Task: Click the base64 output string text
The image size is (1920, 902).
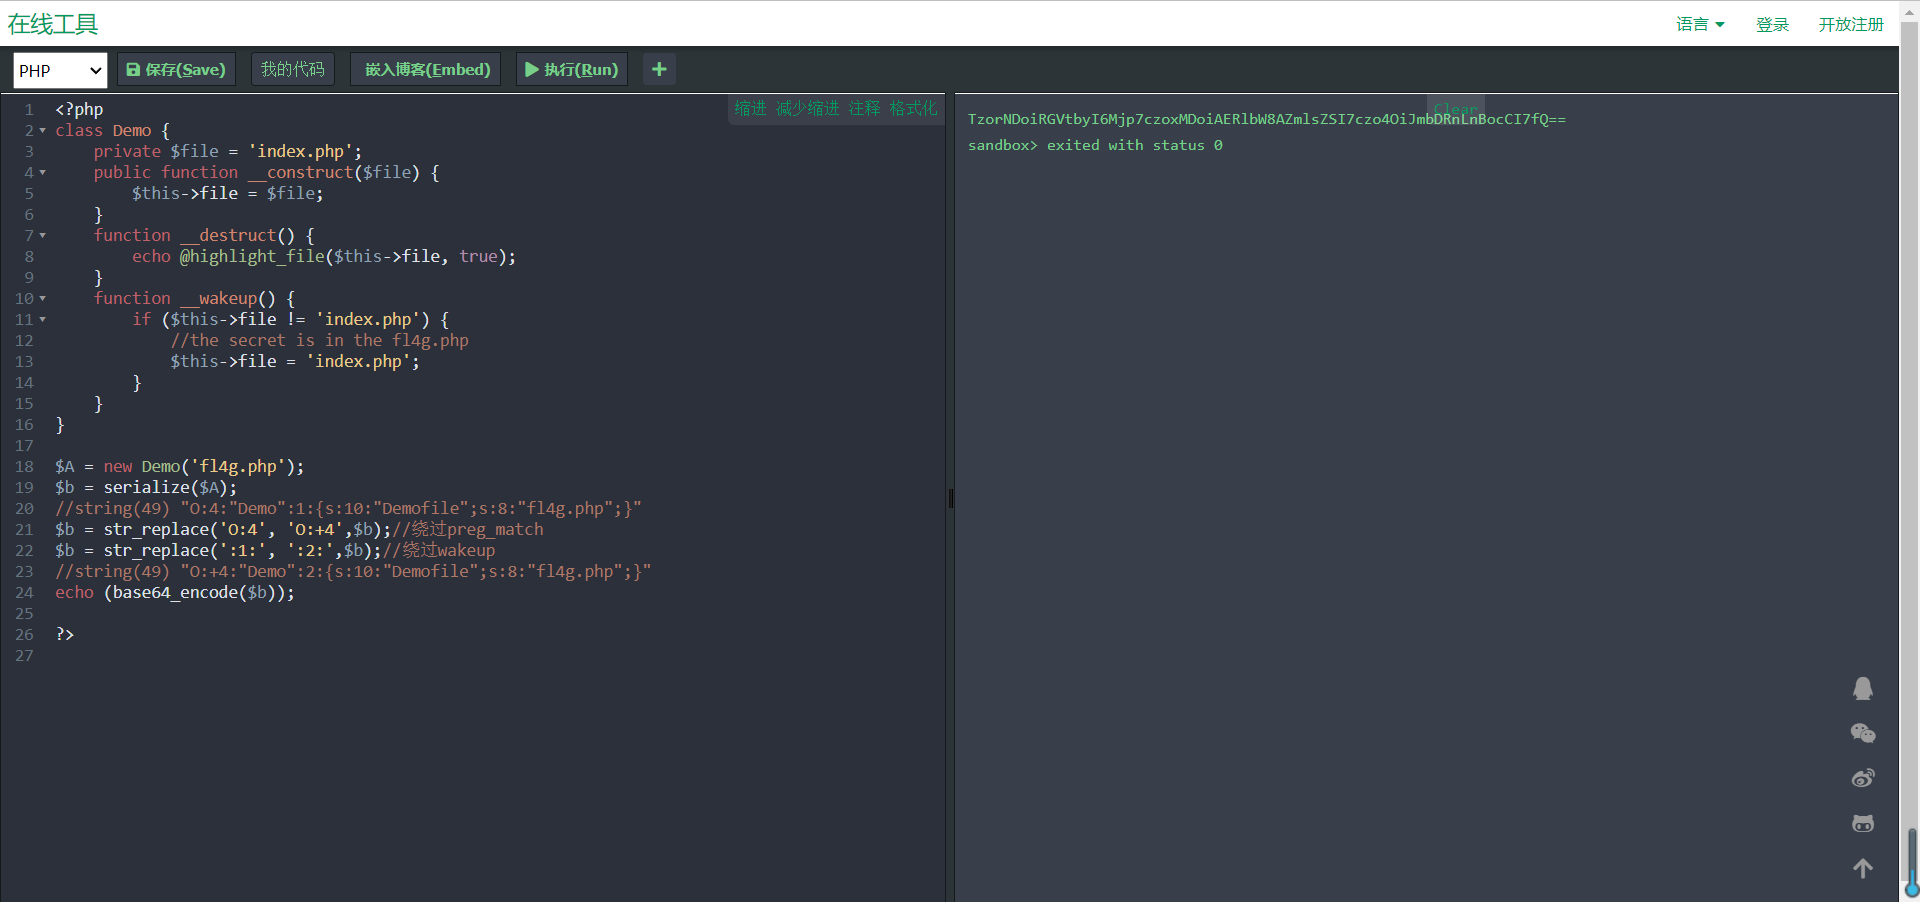Action: [1266, 119]
